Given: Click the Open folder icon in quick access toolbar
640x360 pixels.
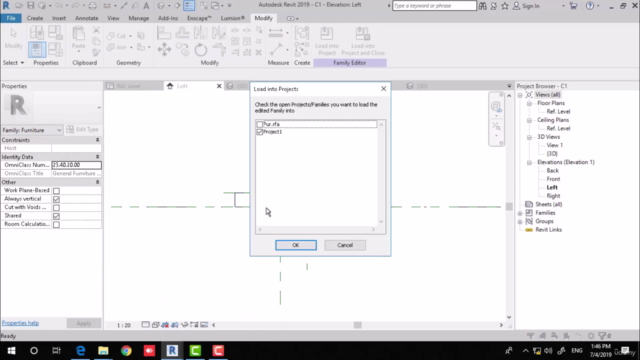Looking at the screenshot, I should 19,6.
